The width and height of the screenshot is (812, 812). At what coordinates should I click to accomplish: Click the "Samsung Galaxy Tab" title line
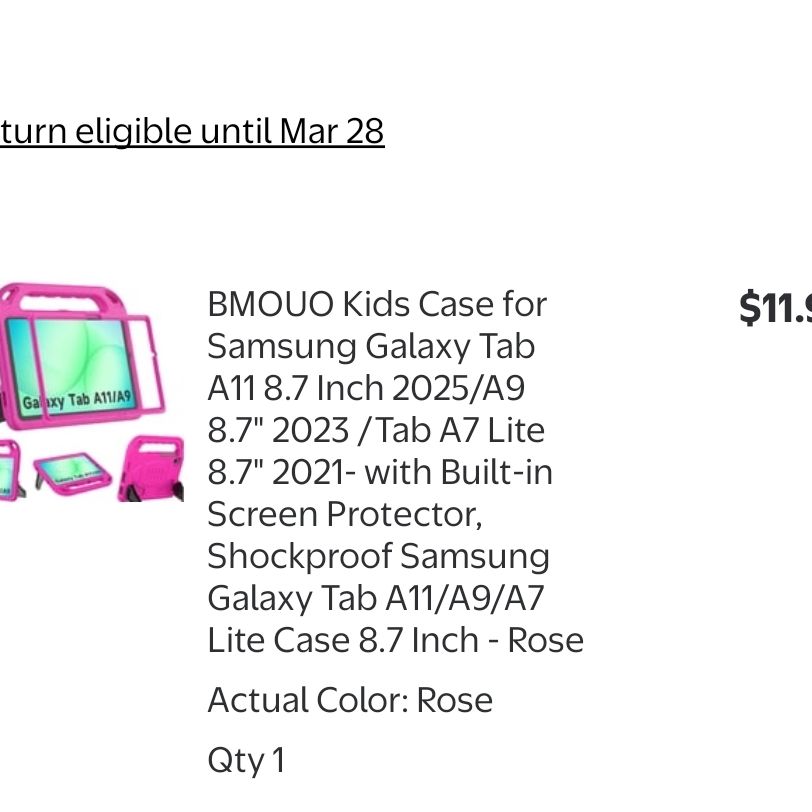point(371,346)
